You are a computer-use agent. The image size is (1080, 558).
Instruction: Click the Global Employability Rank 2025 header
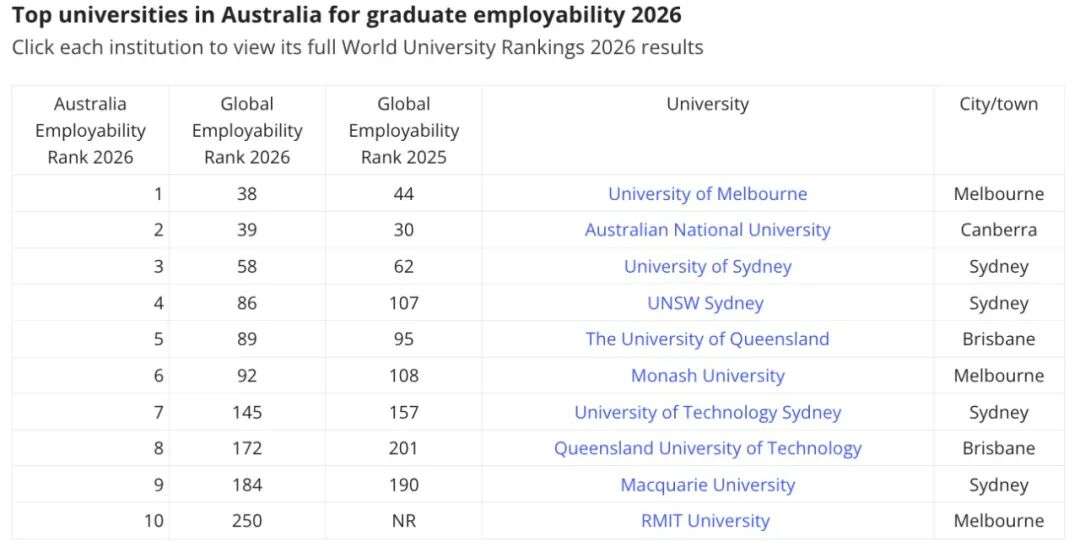pyautogui.click(x=403, y=130)
